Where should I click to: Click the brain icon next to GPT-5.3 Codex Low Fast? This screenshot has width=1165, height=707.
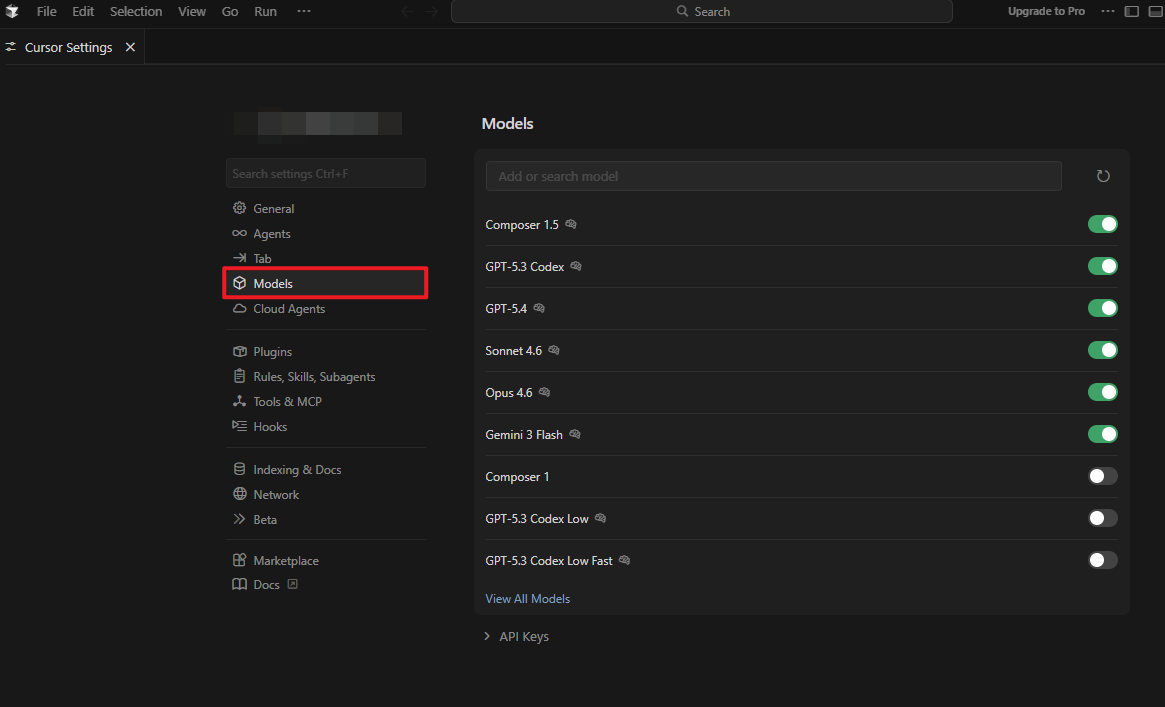coord(624,560)
